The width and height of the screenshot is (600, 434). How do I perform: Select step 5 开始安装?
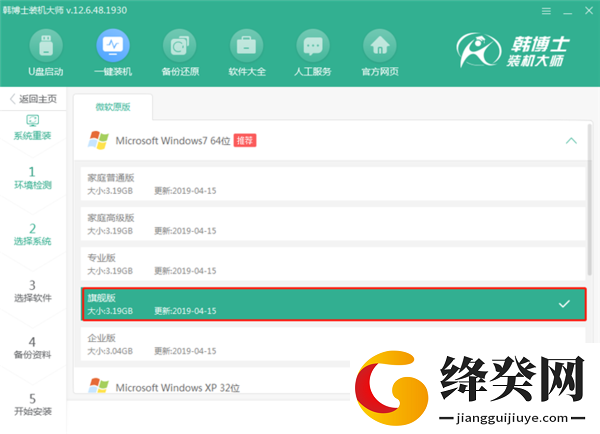pyautogui.click(x=33, y=404)
